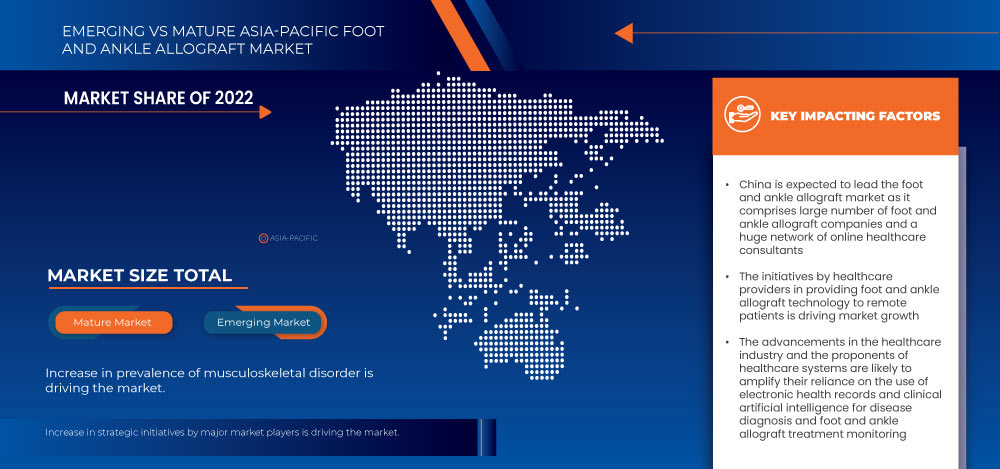Click the orange arrowhead beside Market Share of 2022
The height and width of the screenshot is (469, 1000).
pyautogui.click(x=265, y=112)
